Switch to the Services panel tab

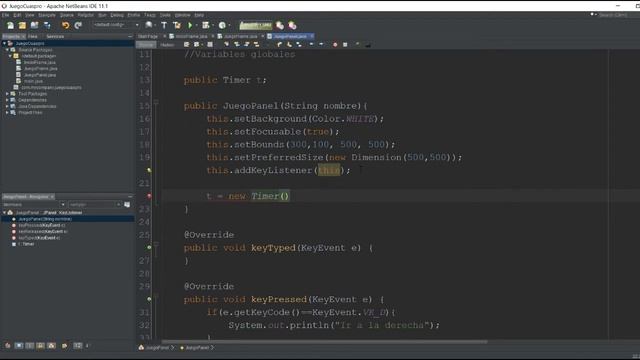tap(55, 36)
